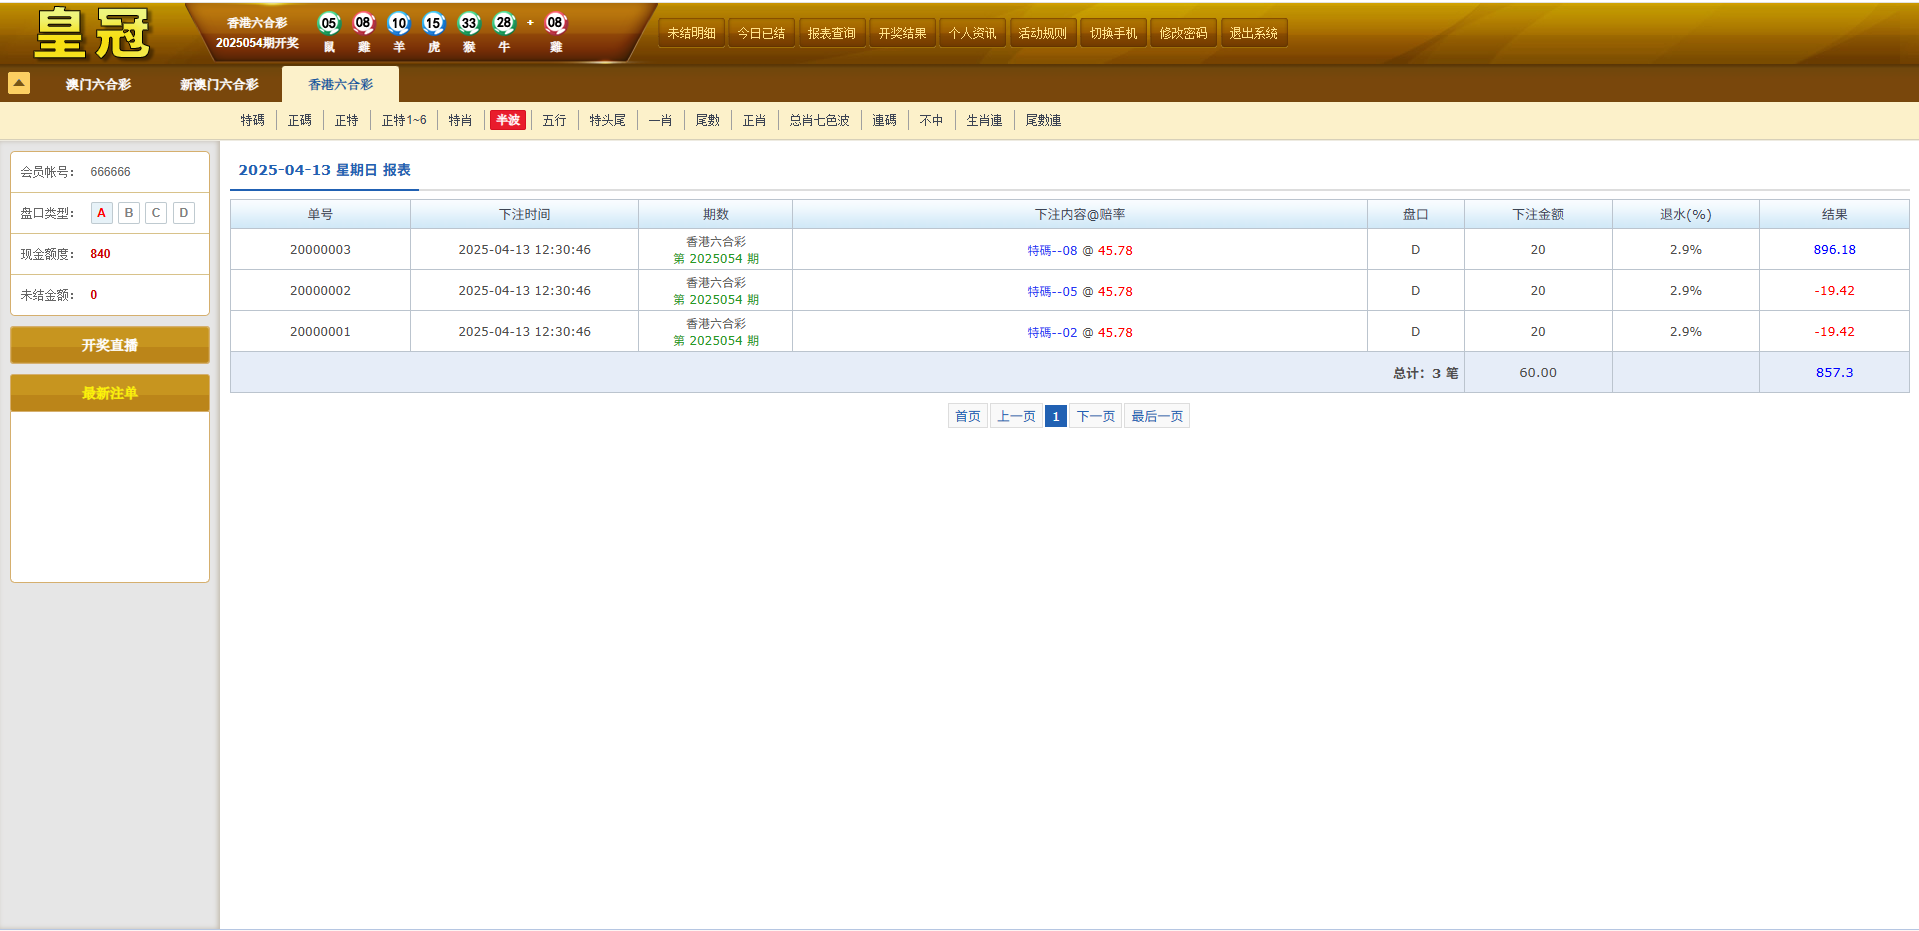Click 退出系统 to log out
Screen dimensions: 1919x931
(1254, 31)
